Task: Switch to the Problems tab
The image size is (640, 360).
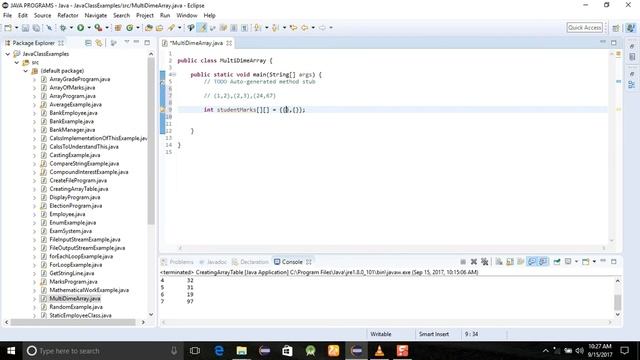Action: point(178,262)
